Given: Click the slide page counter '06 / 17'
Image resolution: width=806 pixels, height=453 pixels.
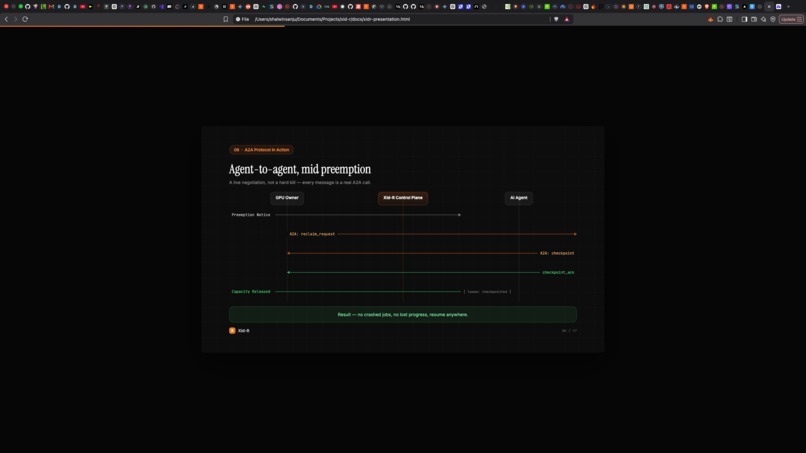Looking at the screenshot, I should pyautogui.click(x=570, y=331).
